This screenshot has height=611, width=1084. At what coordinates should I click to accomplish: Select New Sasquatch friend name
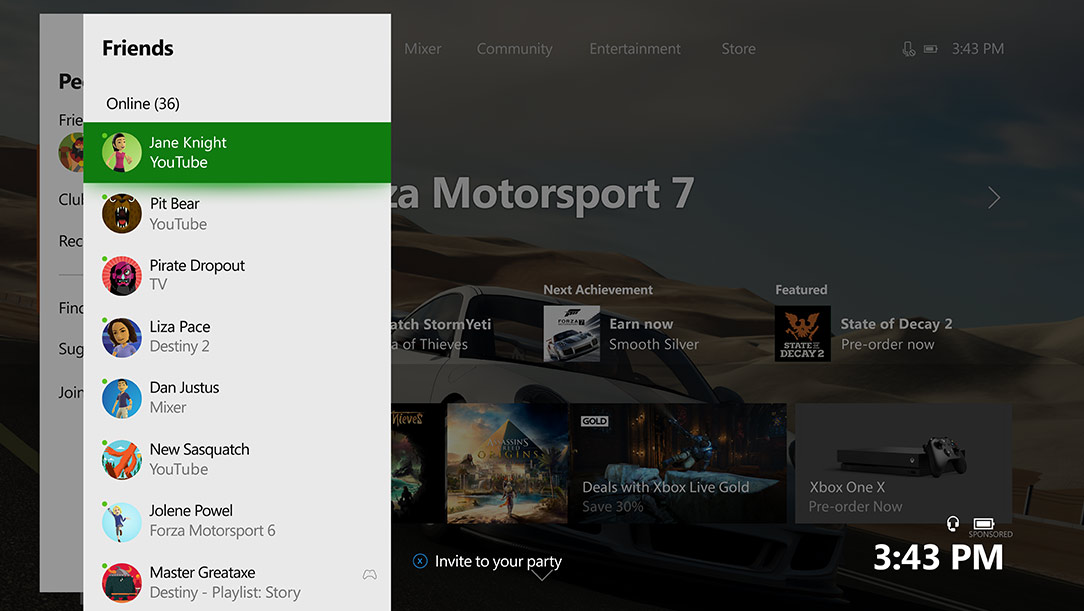tap(199, 449)
